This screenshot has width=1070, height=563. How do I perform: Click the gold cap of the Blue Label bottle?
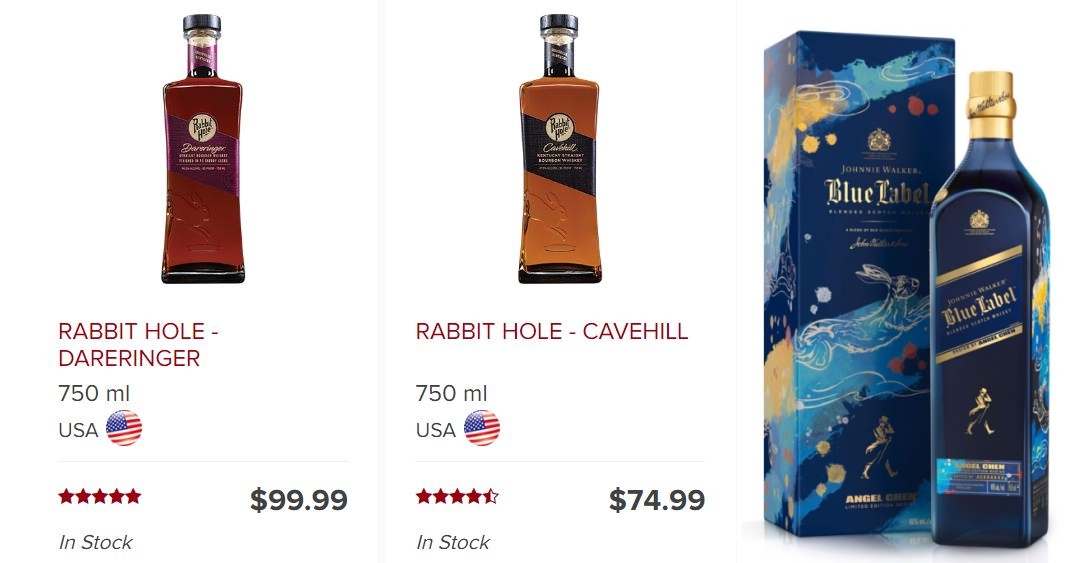(x=990, y=104)
